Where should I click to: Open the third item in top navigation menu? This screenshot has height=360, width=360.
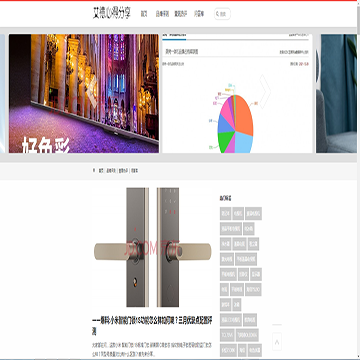(x=181, y=14)
